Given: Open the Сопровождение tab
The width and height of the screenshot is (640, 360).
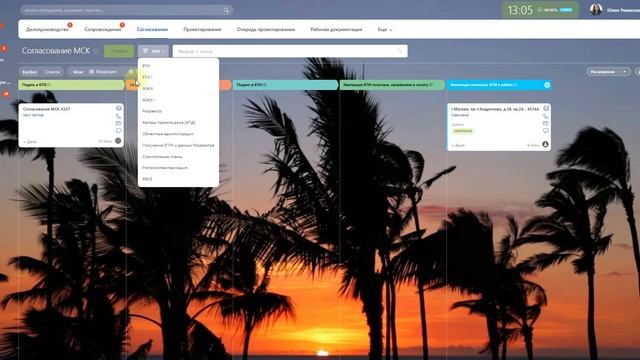Looking at the screenshot, I should click(x=102, y=29).
